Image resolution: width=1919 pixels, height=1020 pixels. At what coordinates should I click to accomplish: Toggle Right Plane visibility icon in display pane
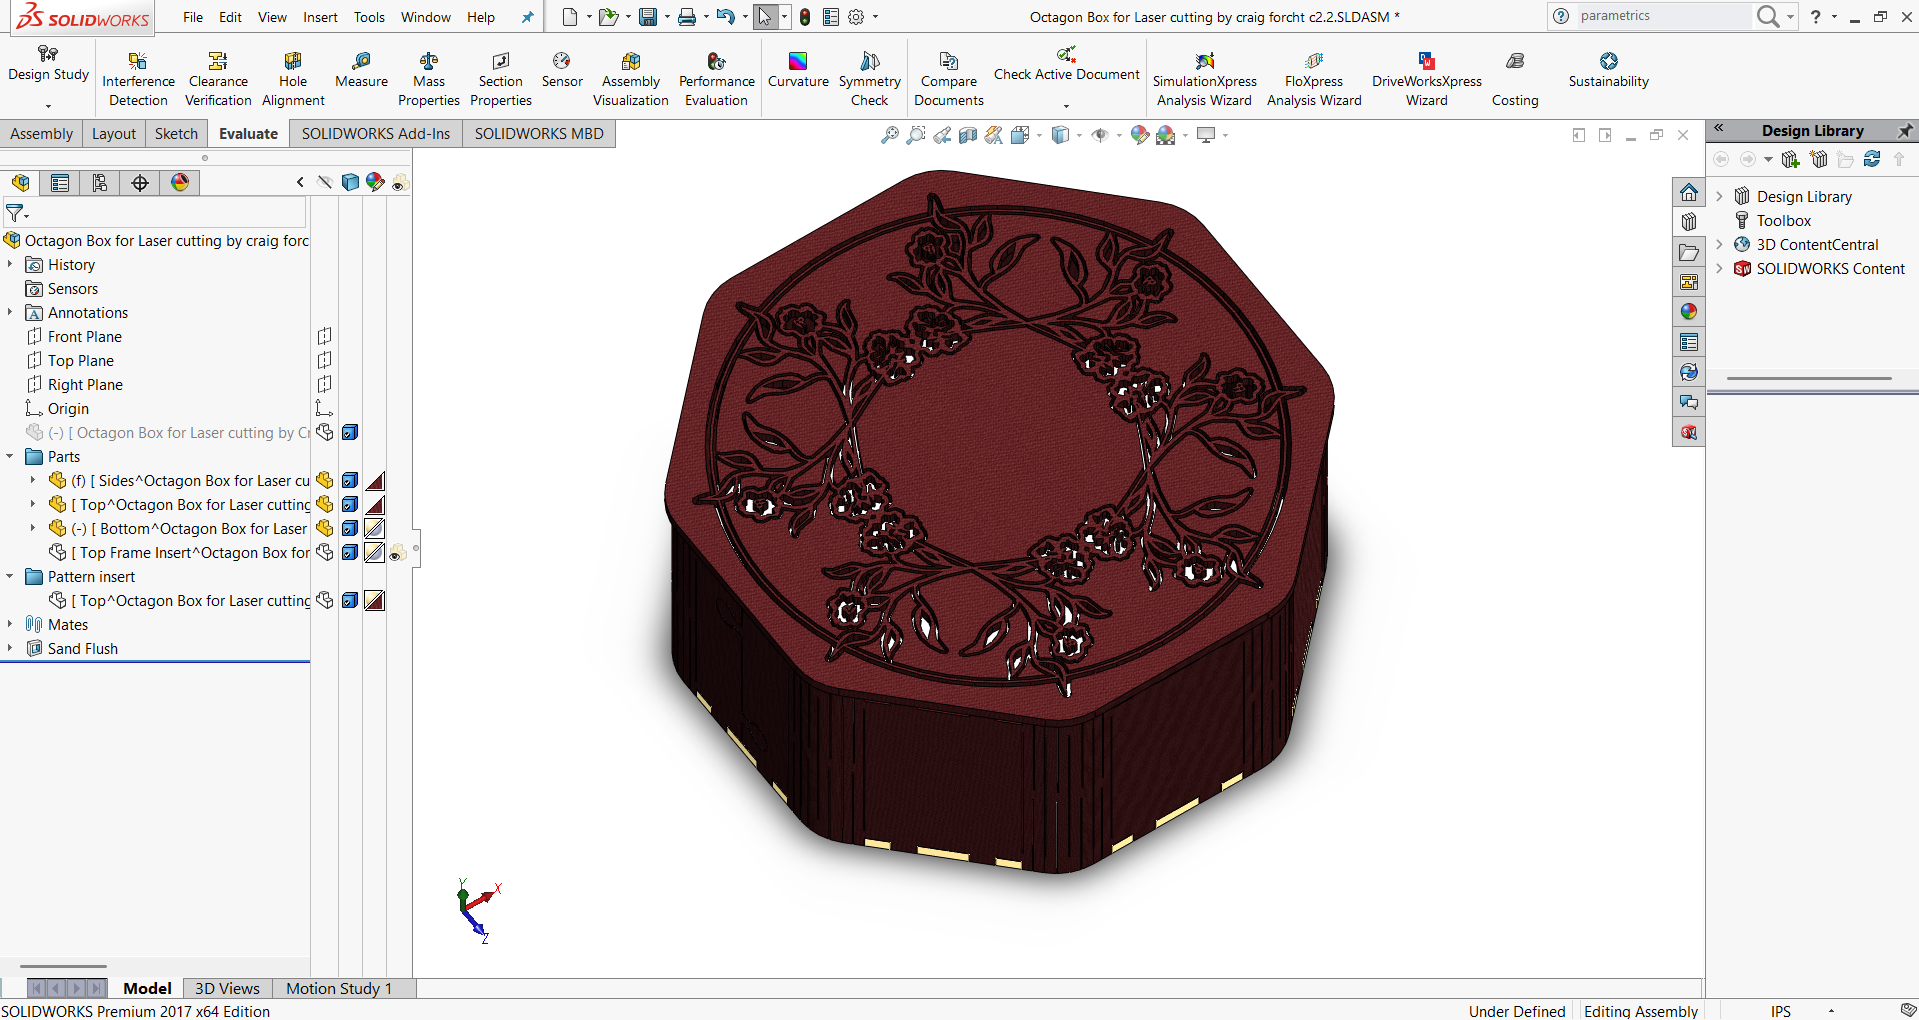click(x=324, y=384)
